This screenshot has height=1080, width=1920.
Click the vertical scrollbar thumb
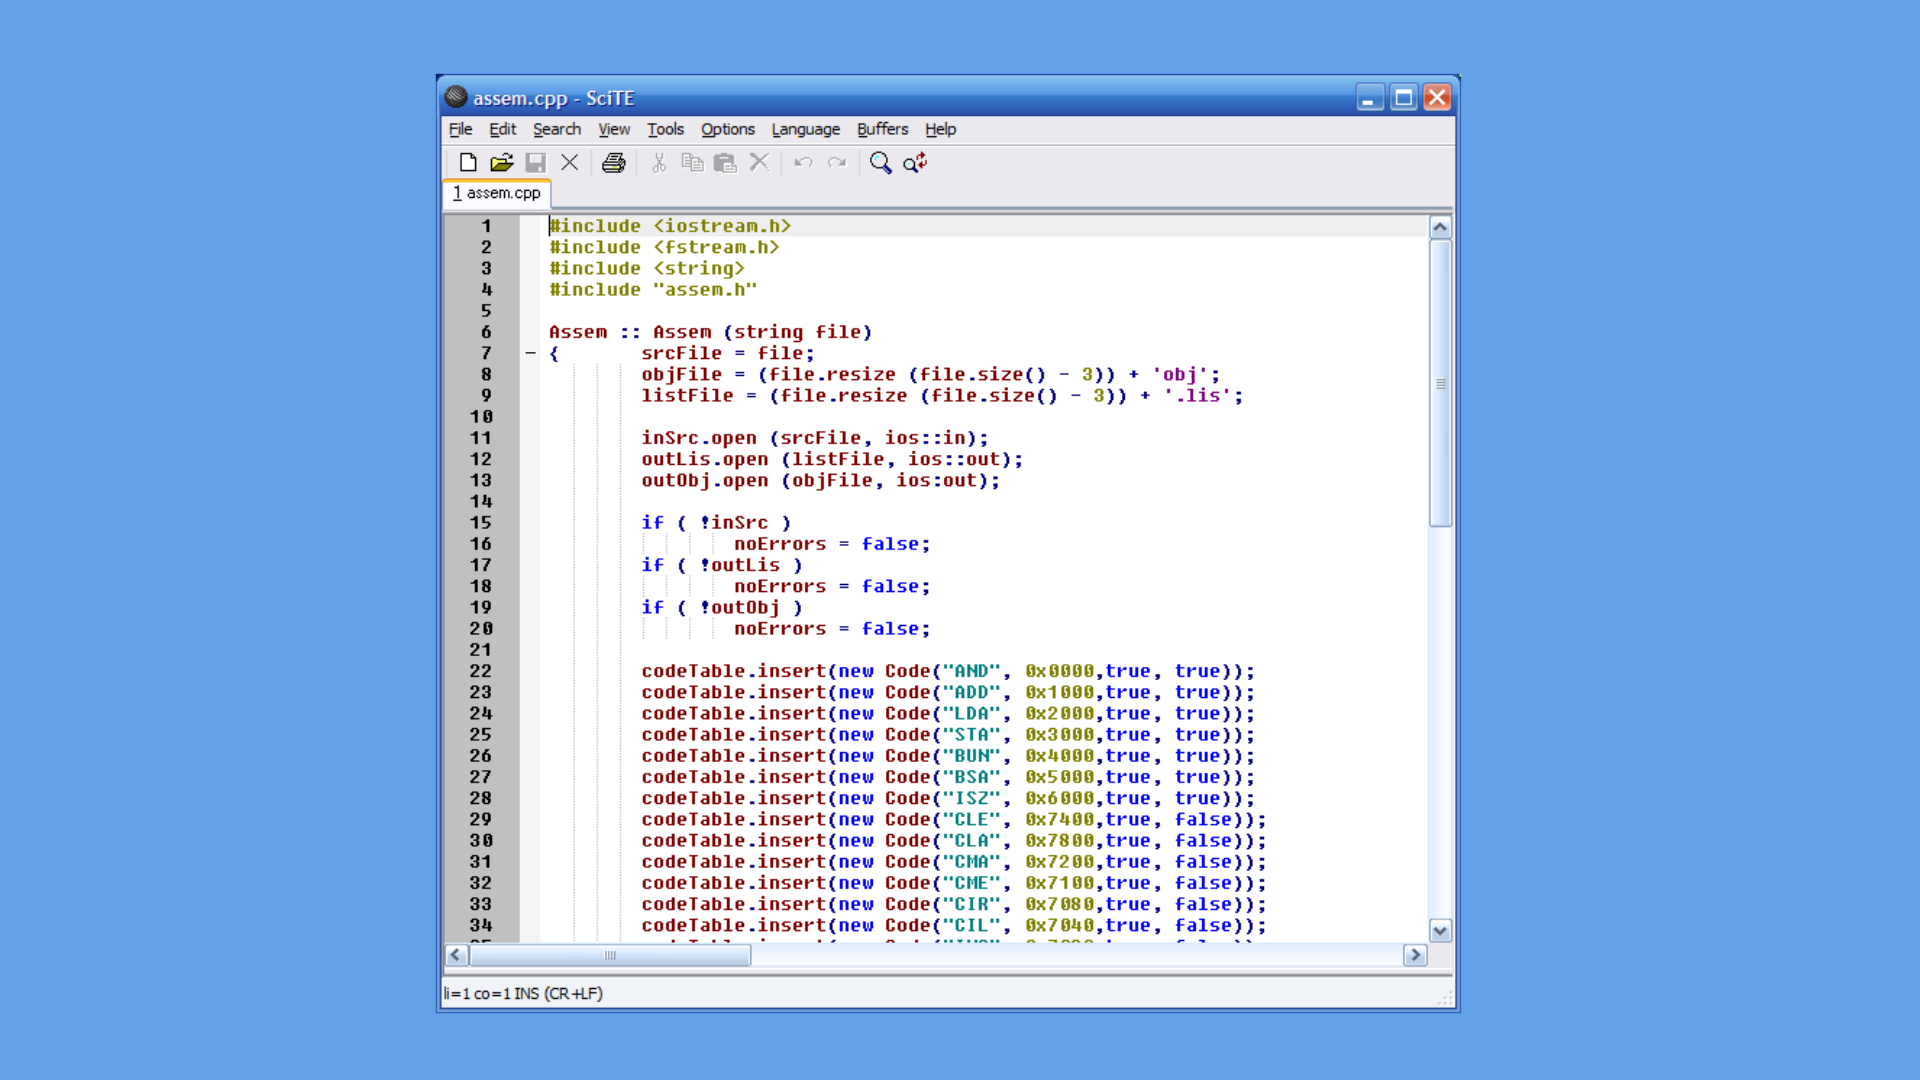click(1440, 383)
